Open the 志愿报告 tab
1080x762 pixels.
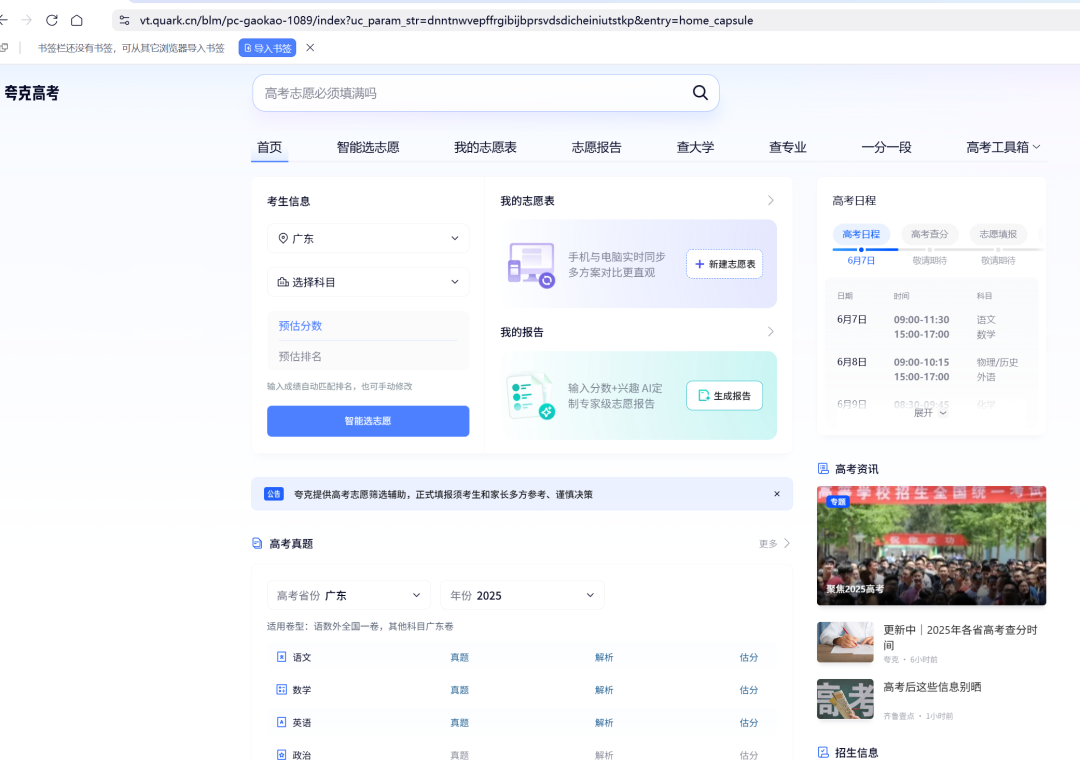tap(596, 147)
